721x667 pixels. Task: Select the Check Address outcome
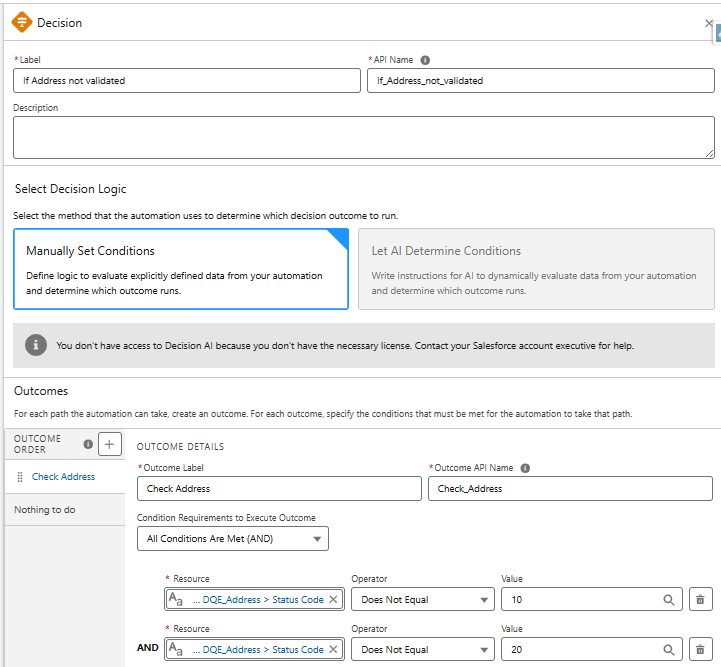coord(63,477)
